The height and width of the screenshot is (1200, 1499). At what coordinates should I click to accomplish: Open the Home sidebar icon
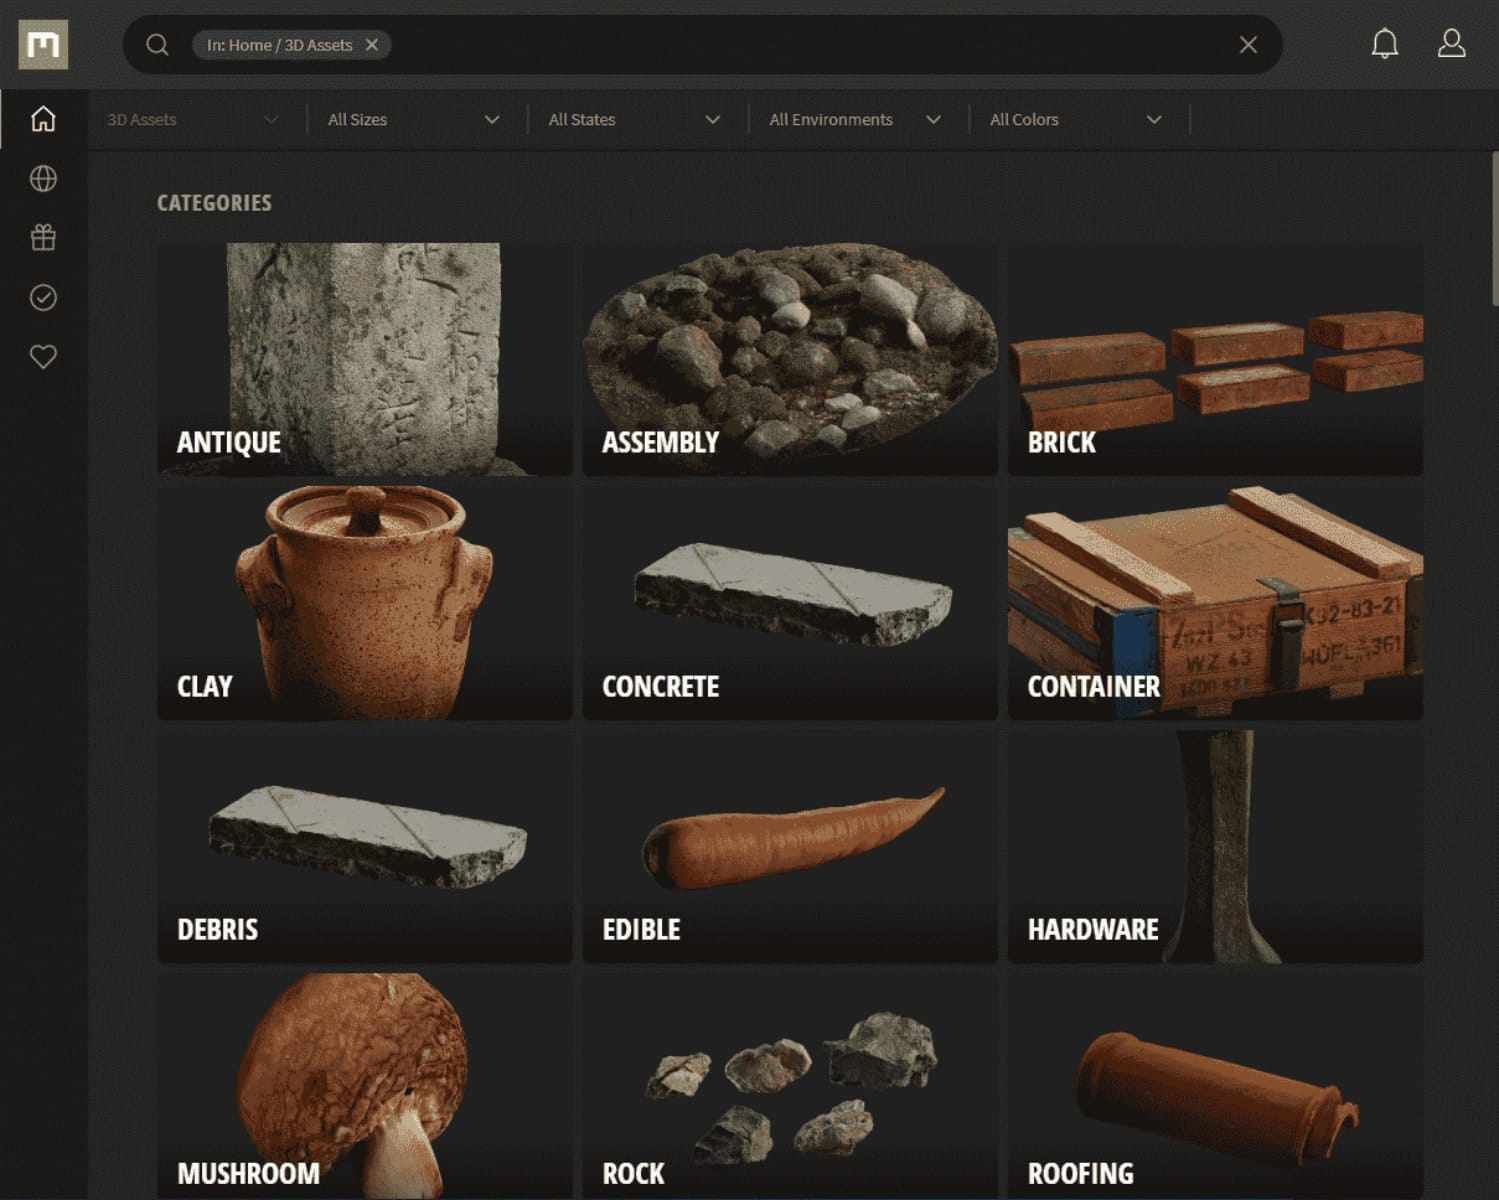pyautogui.click(x=43, y=119)
